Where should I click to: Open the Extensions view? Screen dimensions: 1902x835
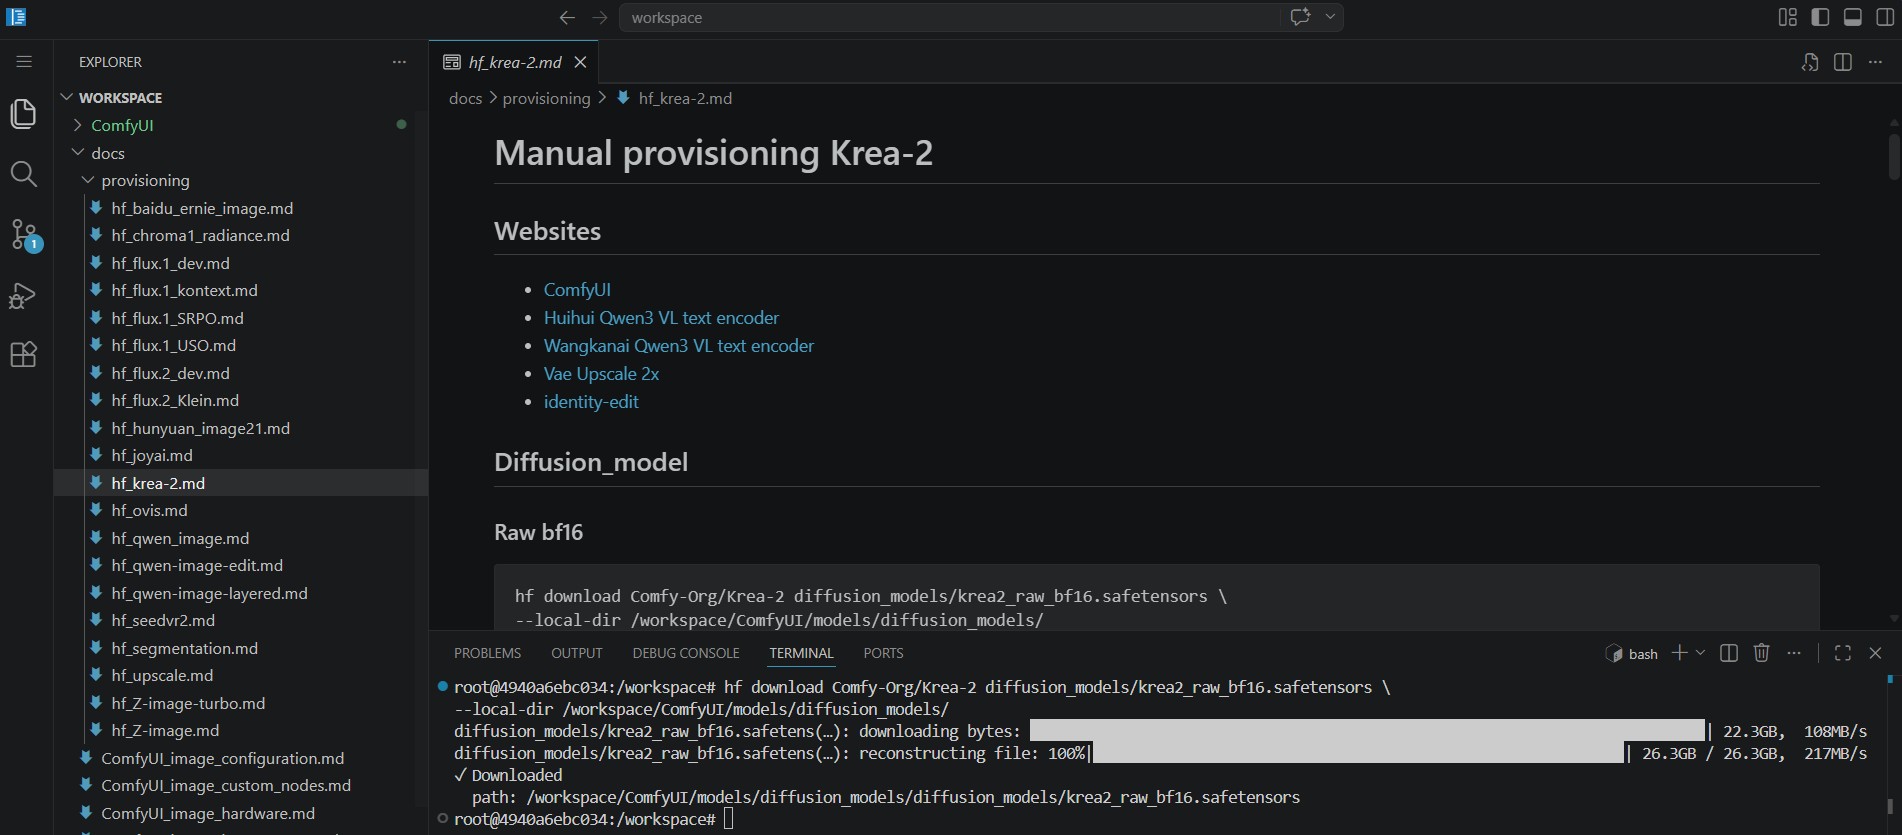coord(24,355)
